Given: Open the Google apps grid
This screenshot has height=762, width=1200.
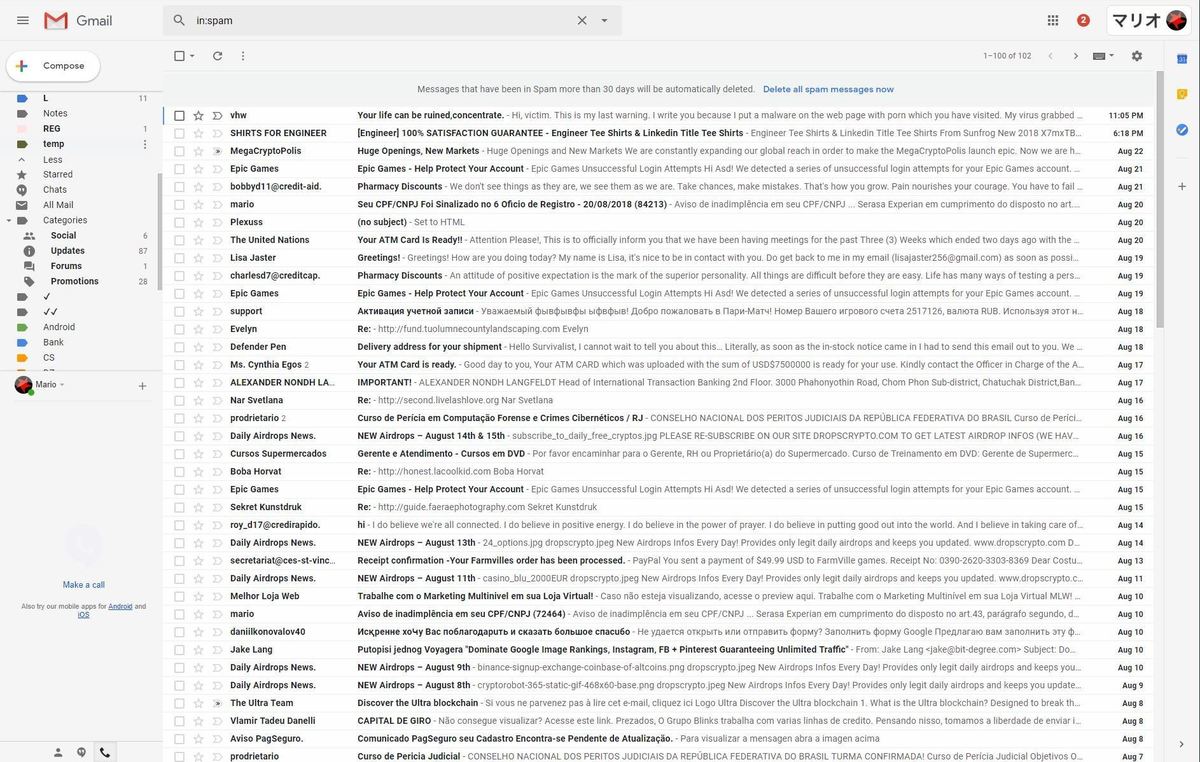Looking at the screenshot, I should click(x=1053, y=20).
